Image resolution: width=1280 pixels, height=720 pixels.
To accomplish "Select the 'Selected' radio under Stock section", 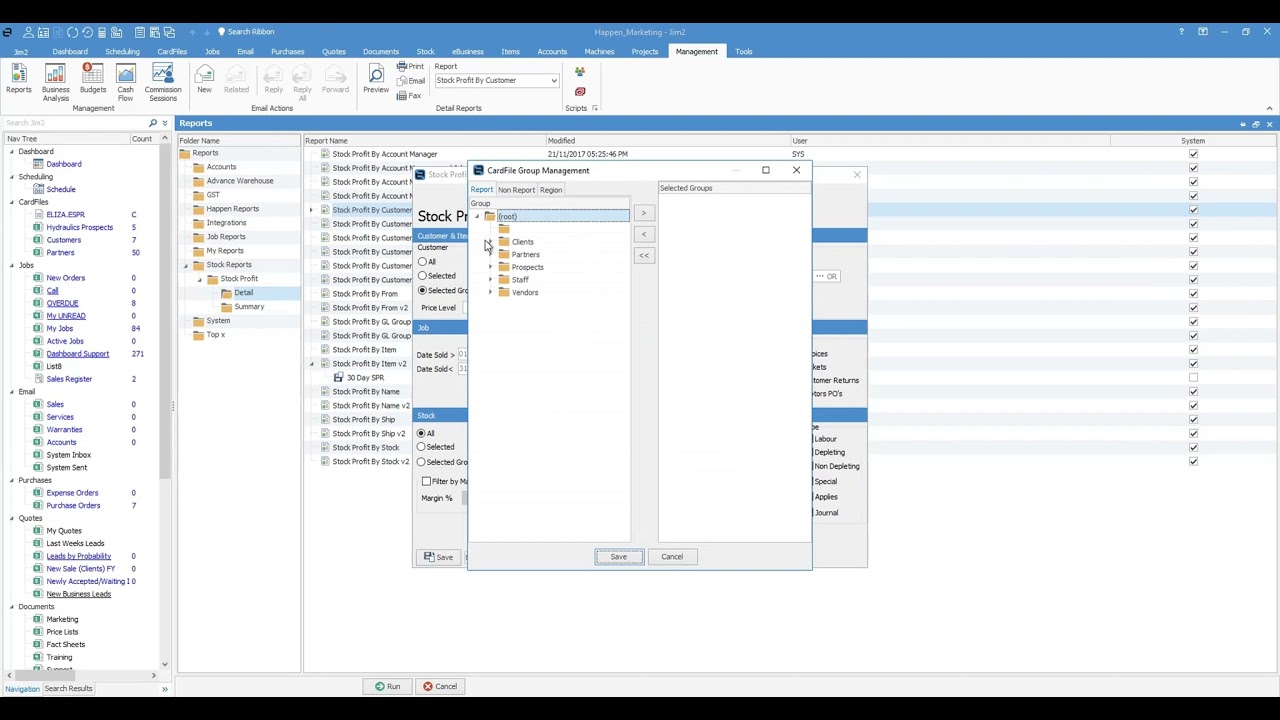I will point(421,447).
